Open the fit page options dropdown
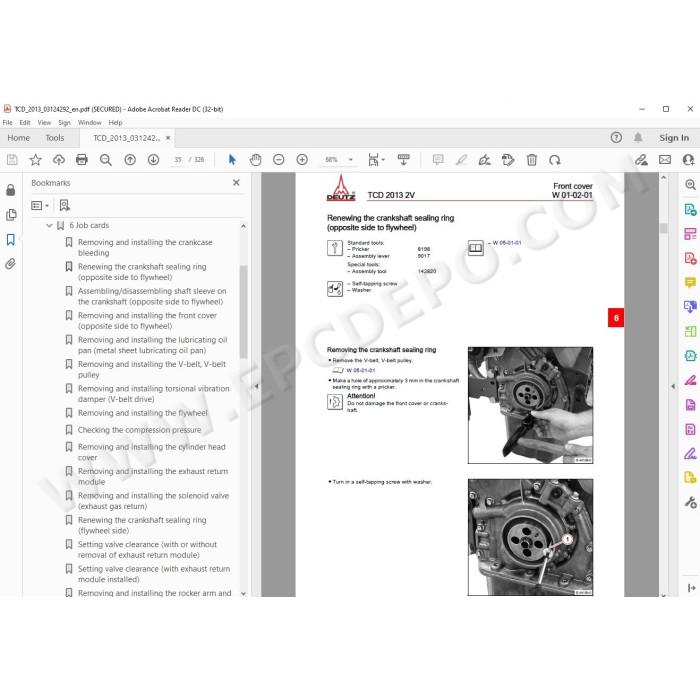 click(376, 160)
